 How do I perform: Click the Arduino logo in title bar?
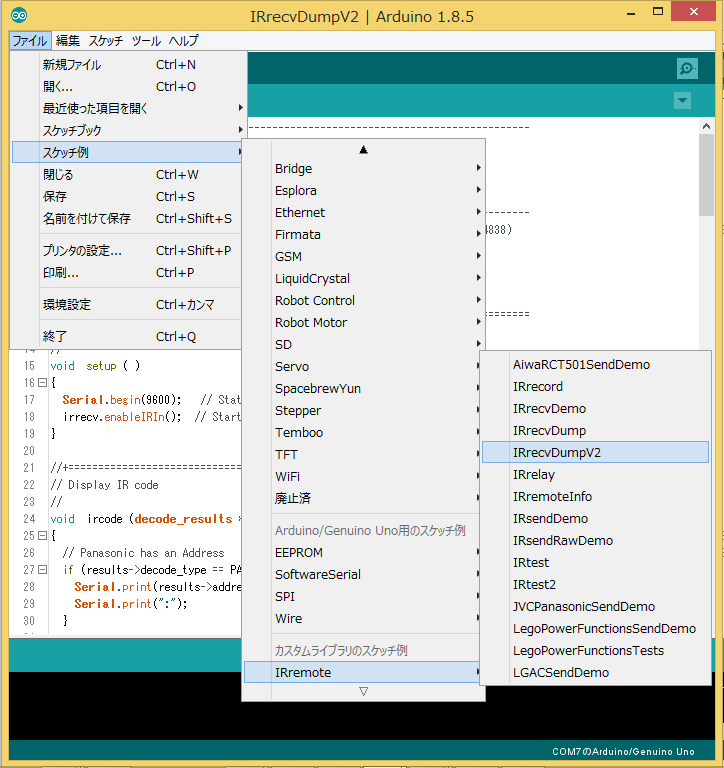19,15
